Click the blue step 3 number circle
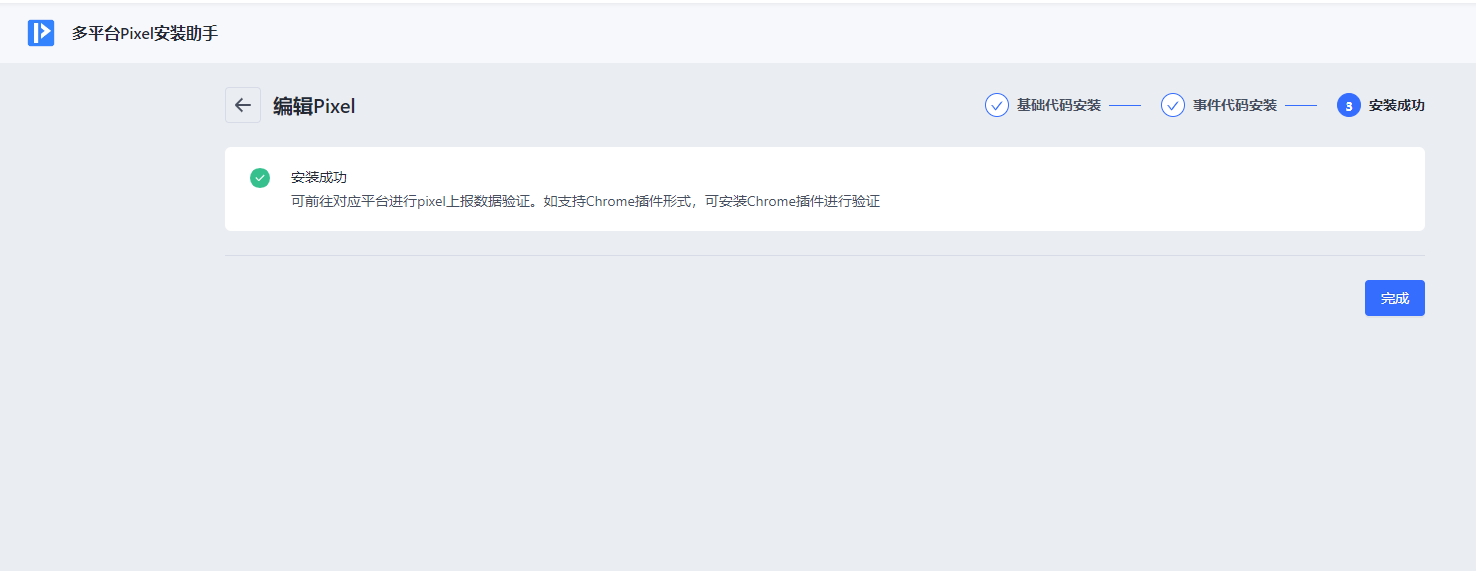Image resolution: width=1476 pixels, height=571 pixels. click(x=1349, y=105)
